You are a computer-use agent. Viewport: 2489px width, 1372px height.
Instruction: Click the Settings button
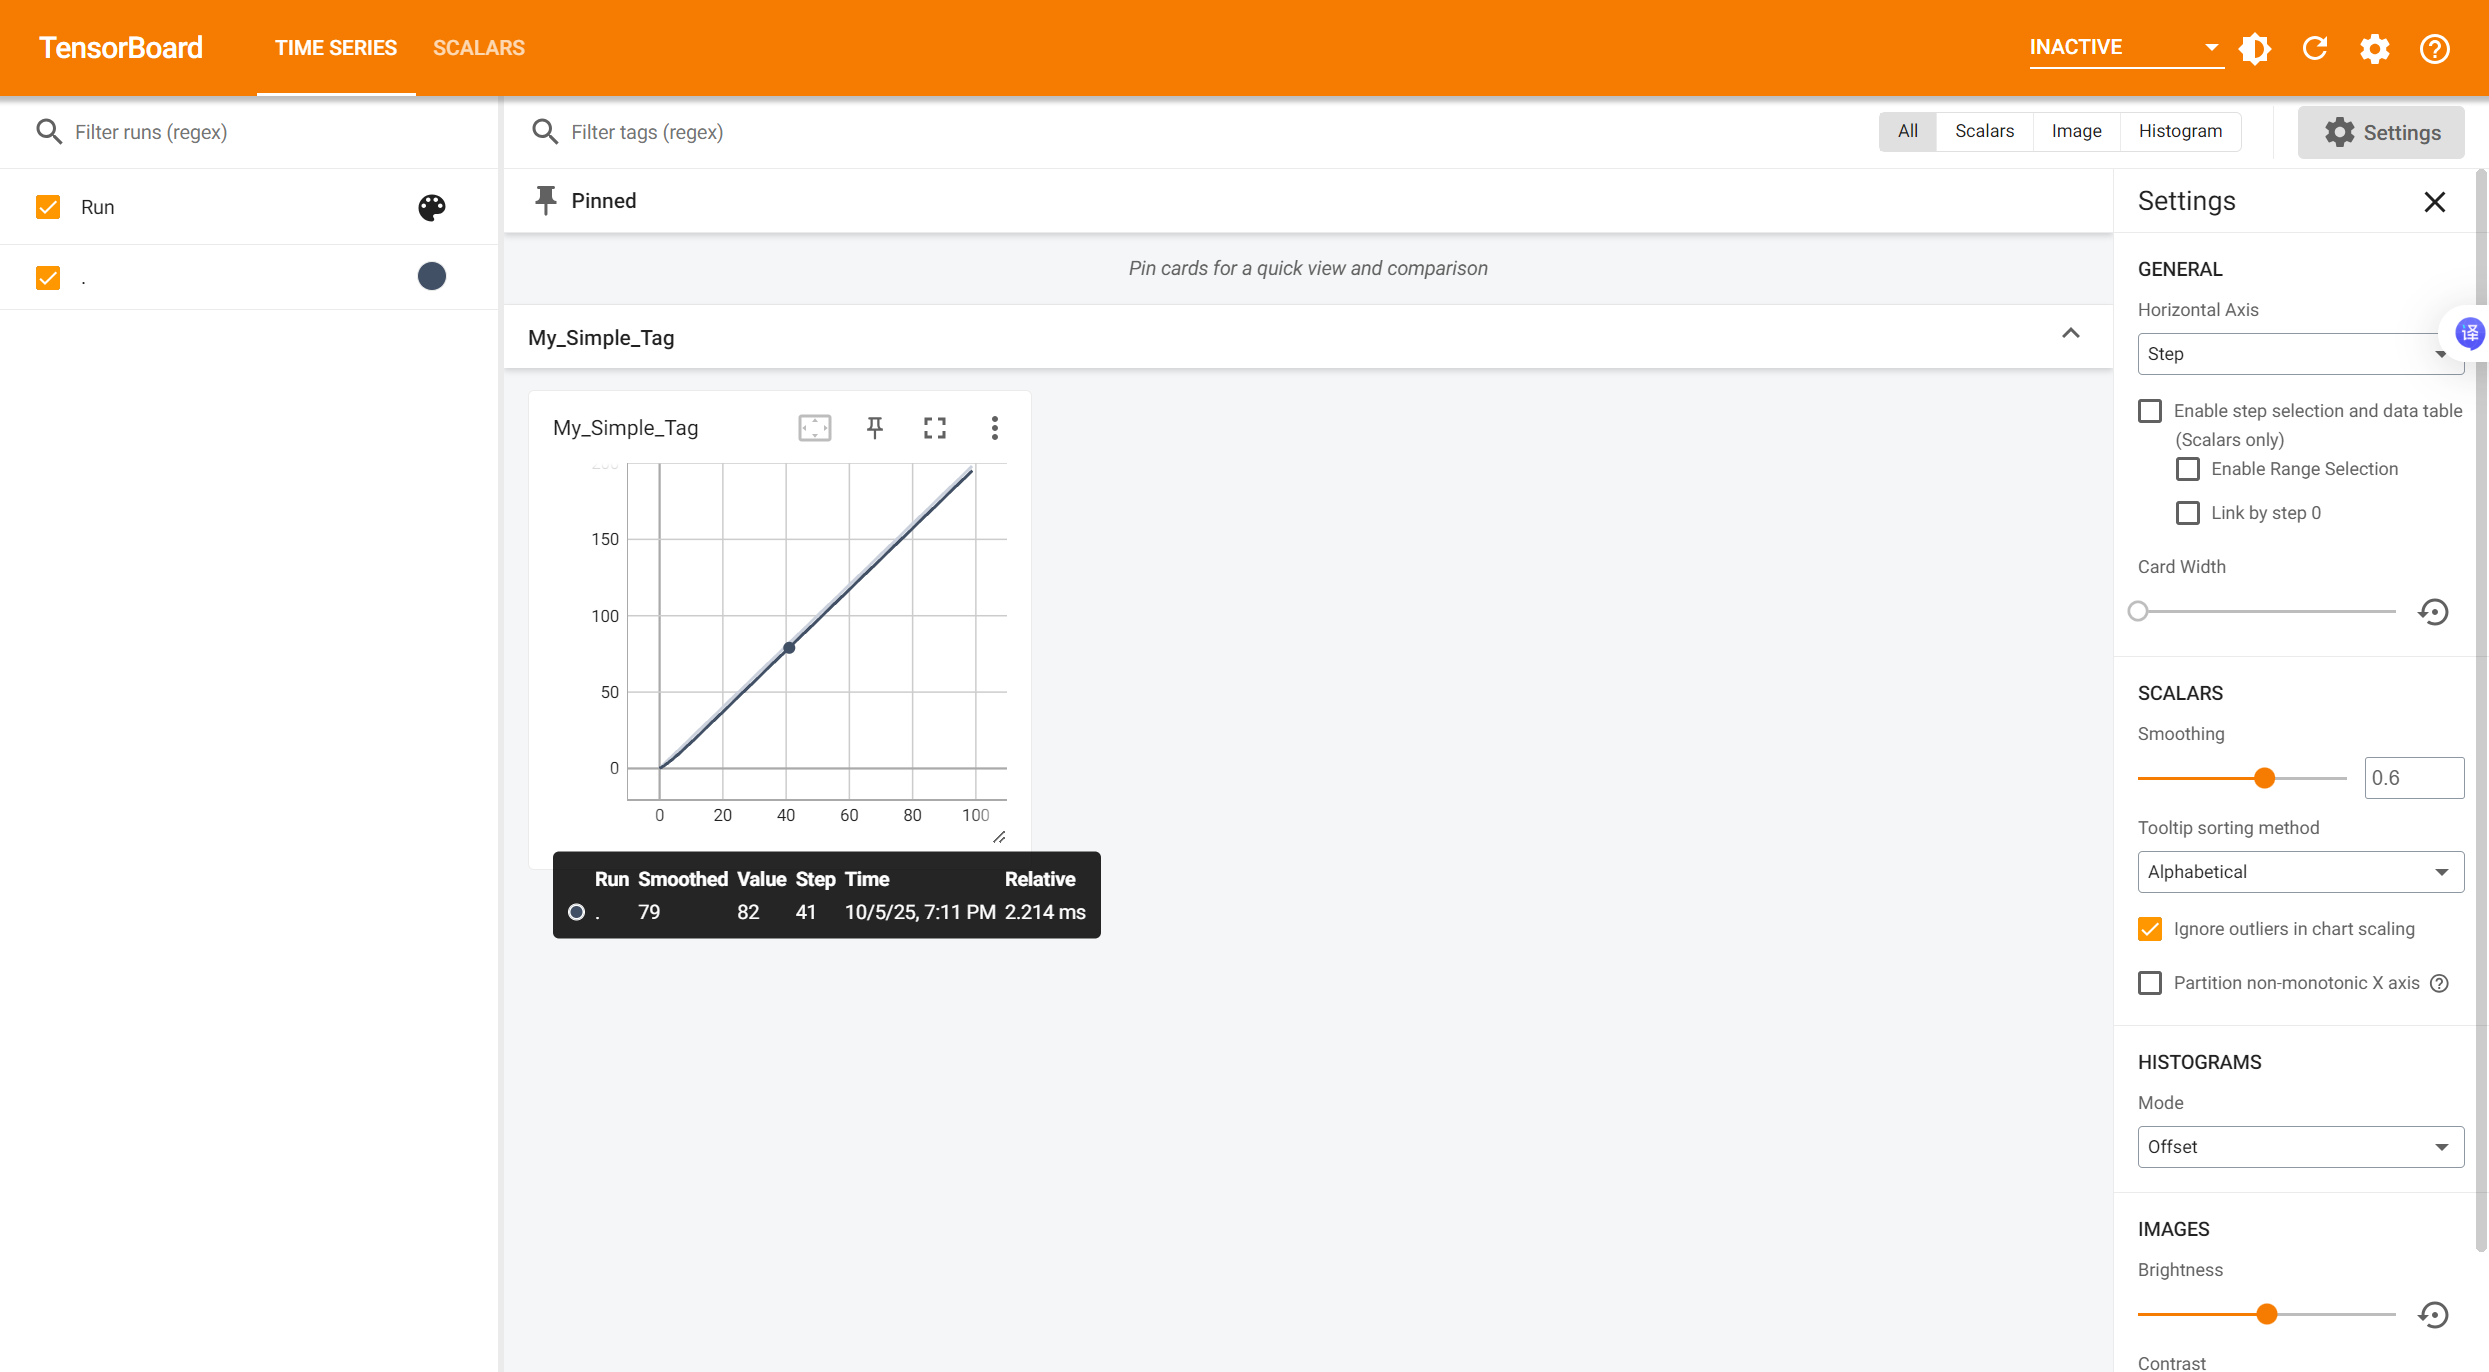coord(2381,132)
